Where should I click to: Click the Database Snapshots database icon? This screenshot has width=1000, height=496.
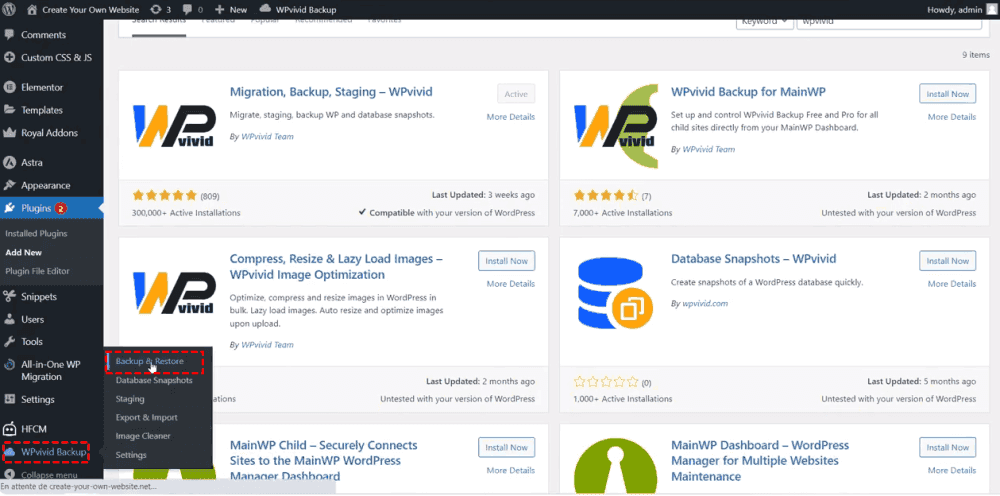615,292
